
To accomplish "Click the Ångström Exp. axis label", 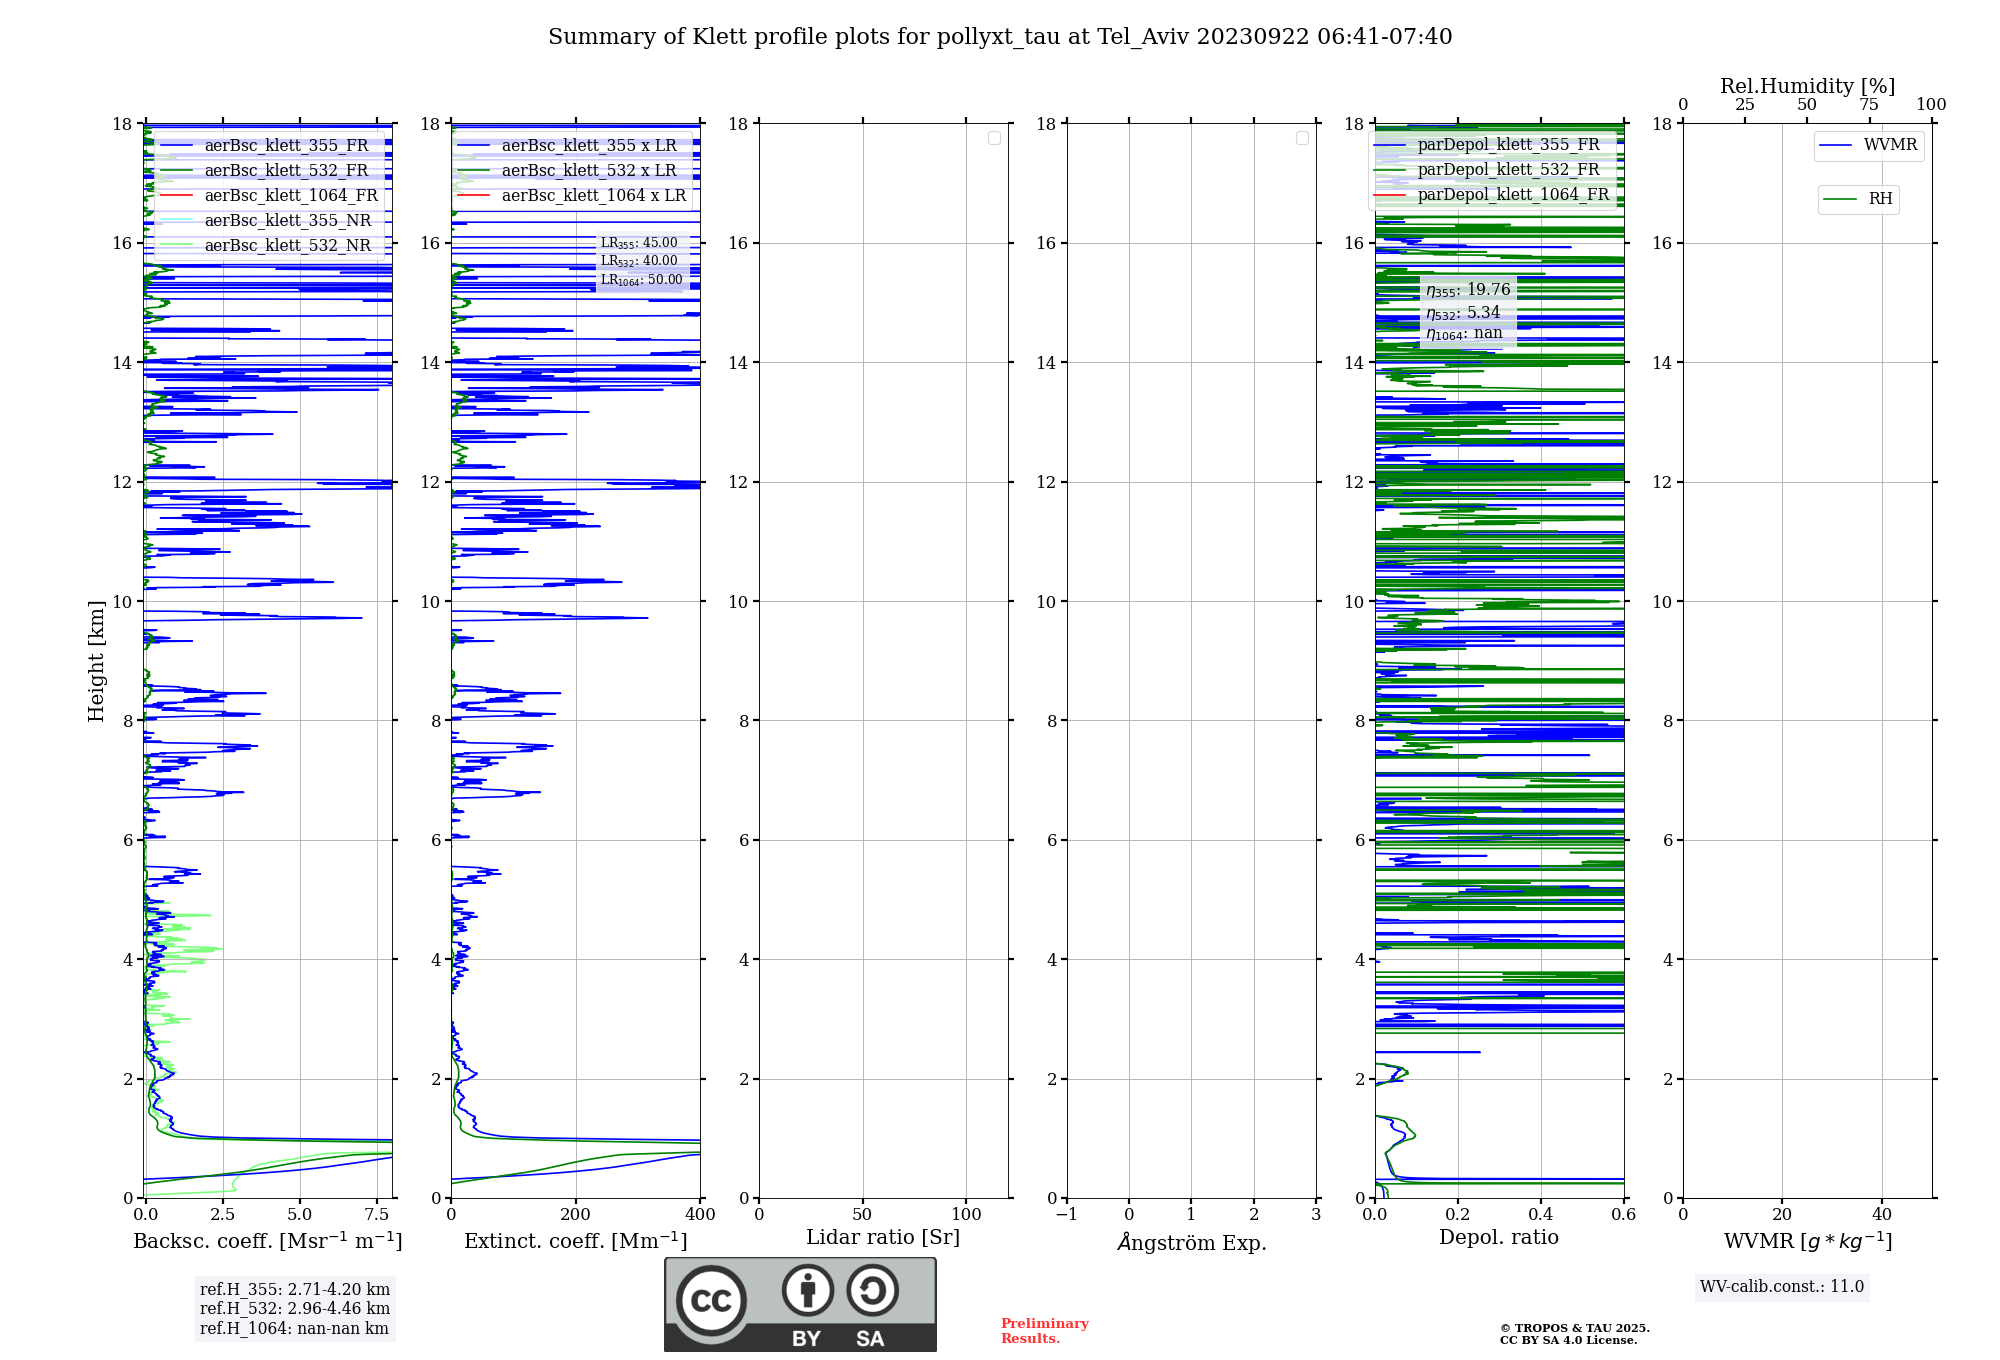I will click(x=1192, y=1242).
